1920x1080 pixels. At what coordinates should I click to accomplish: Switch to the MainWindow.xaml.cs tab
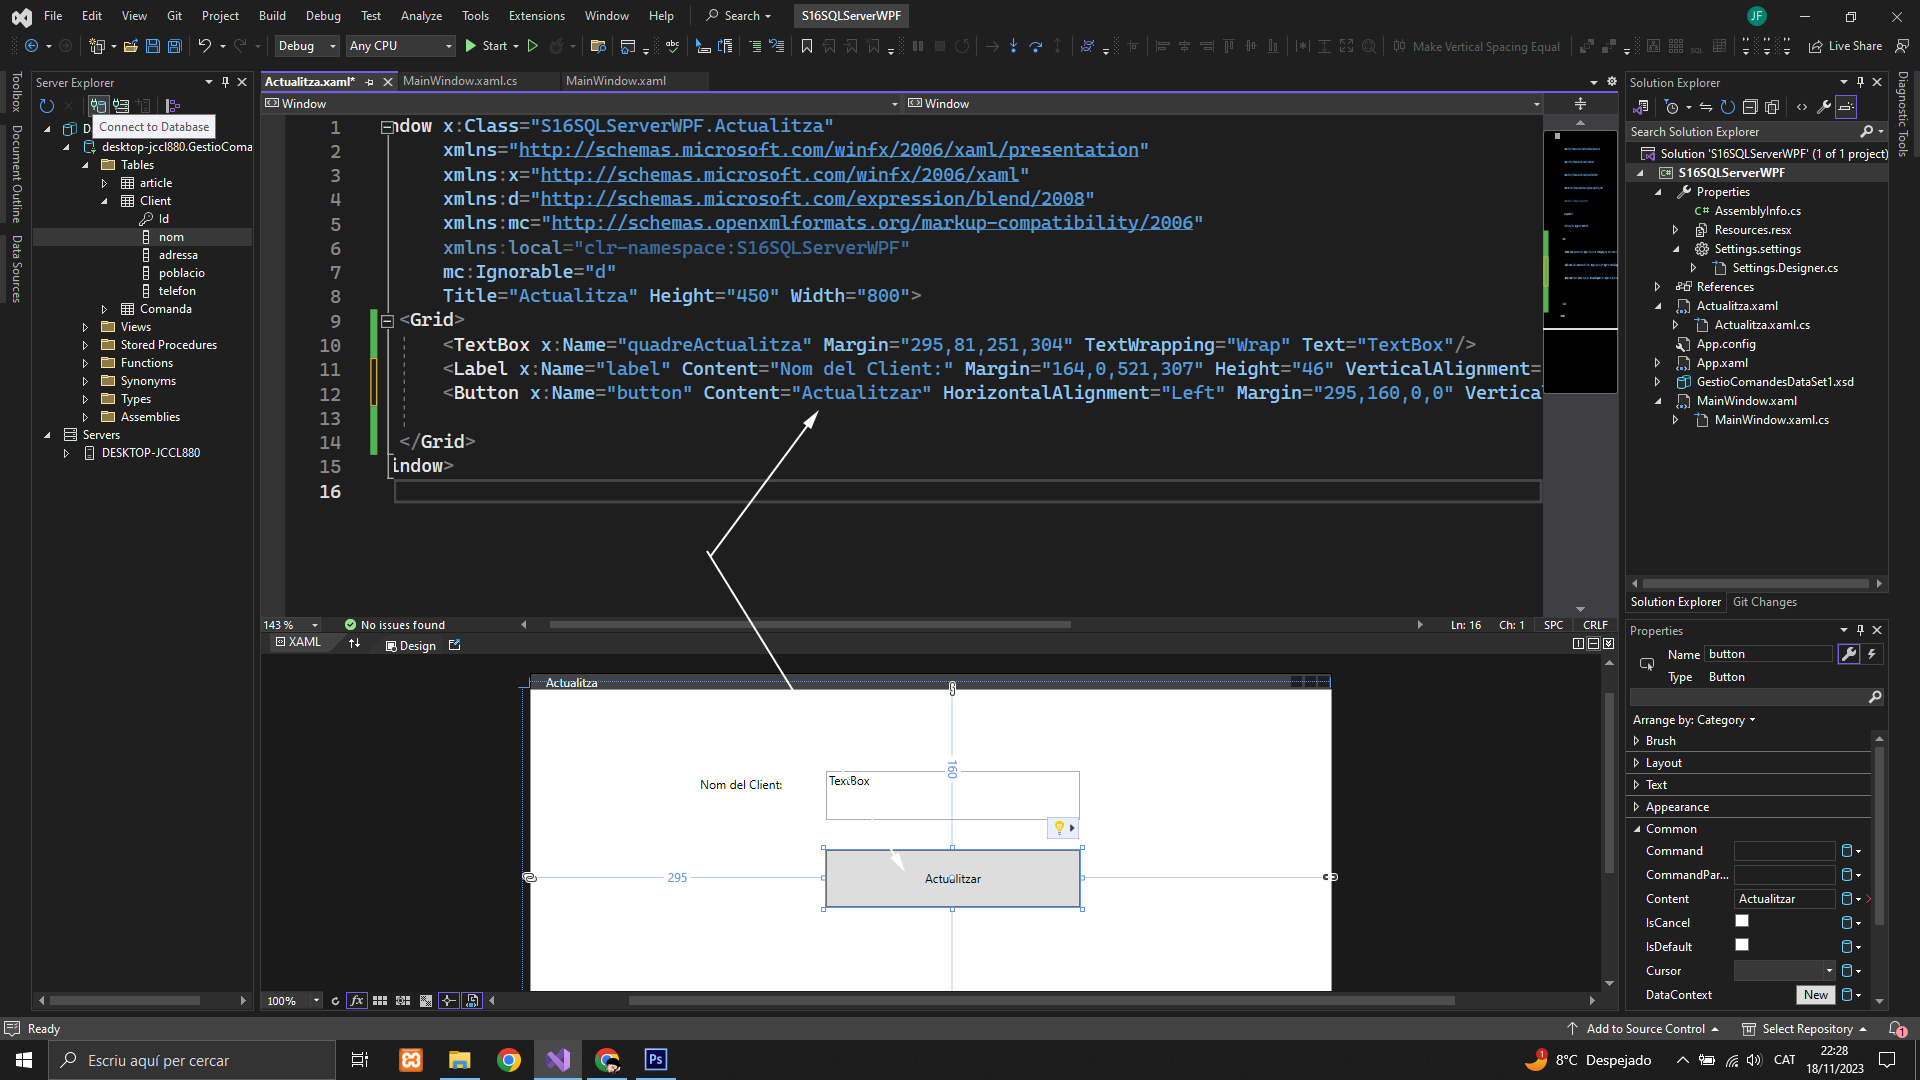pyautogui.click(x=460, y=81)
